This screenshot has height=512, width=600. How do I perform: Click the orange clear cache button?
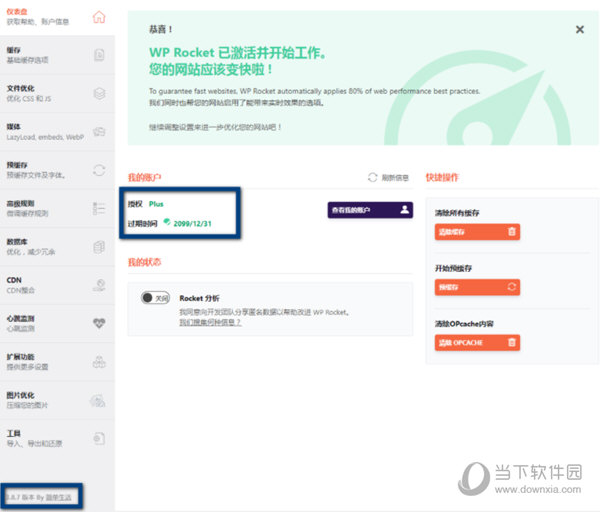(x=477, y=232)
